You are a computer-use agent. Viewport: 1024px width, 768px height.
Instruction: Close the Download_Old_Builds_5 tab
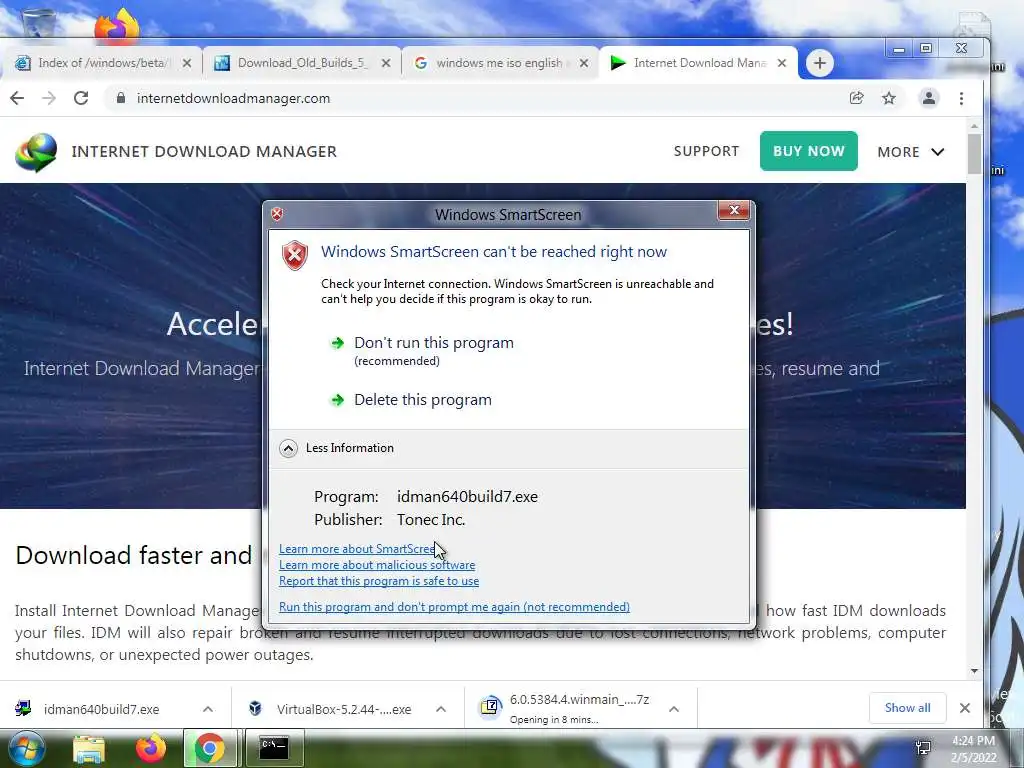tap(386, 63)
